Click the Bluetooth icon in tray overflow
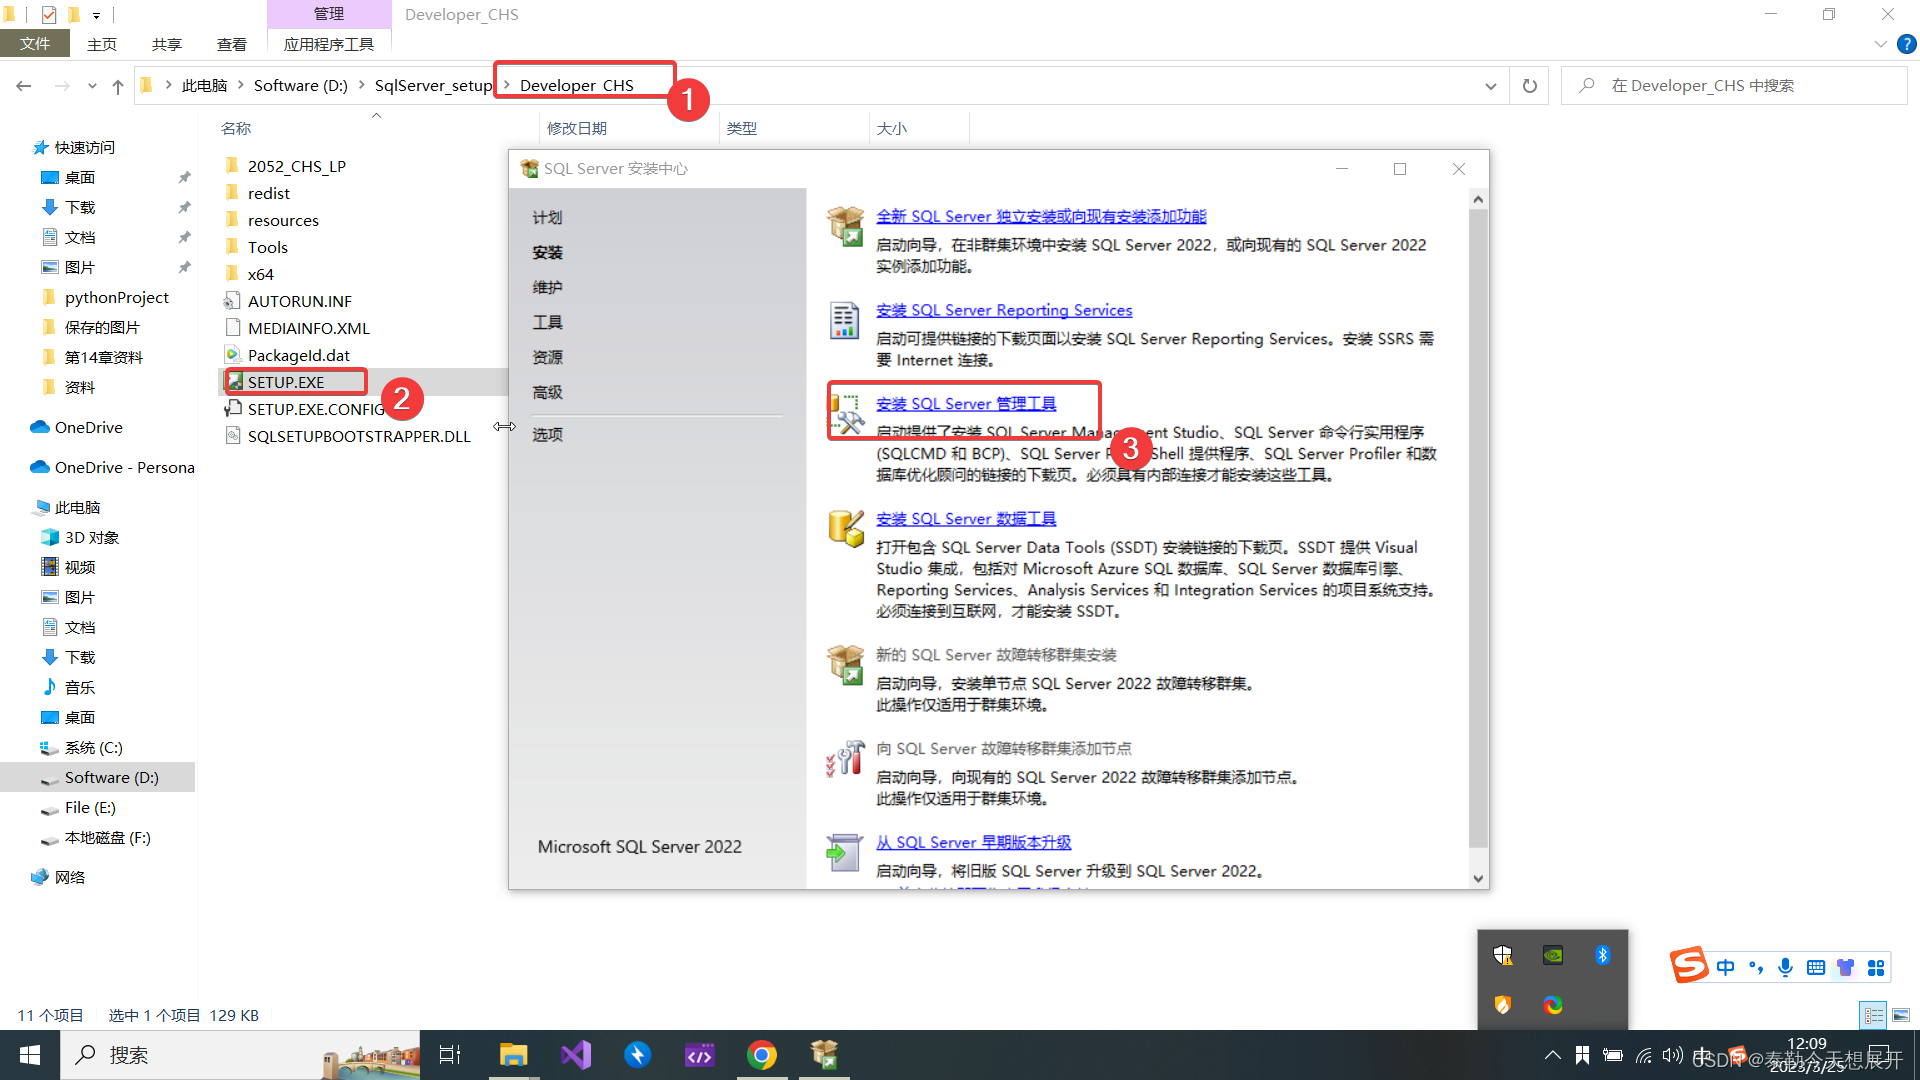Screen dimensions: 1920x1080 pos(1602,955)
